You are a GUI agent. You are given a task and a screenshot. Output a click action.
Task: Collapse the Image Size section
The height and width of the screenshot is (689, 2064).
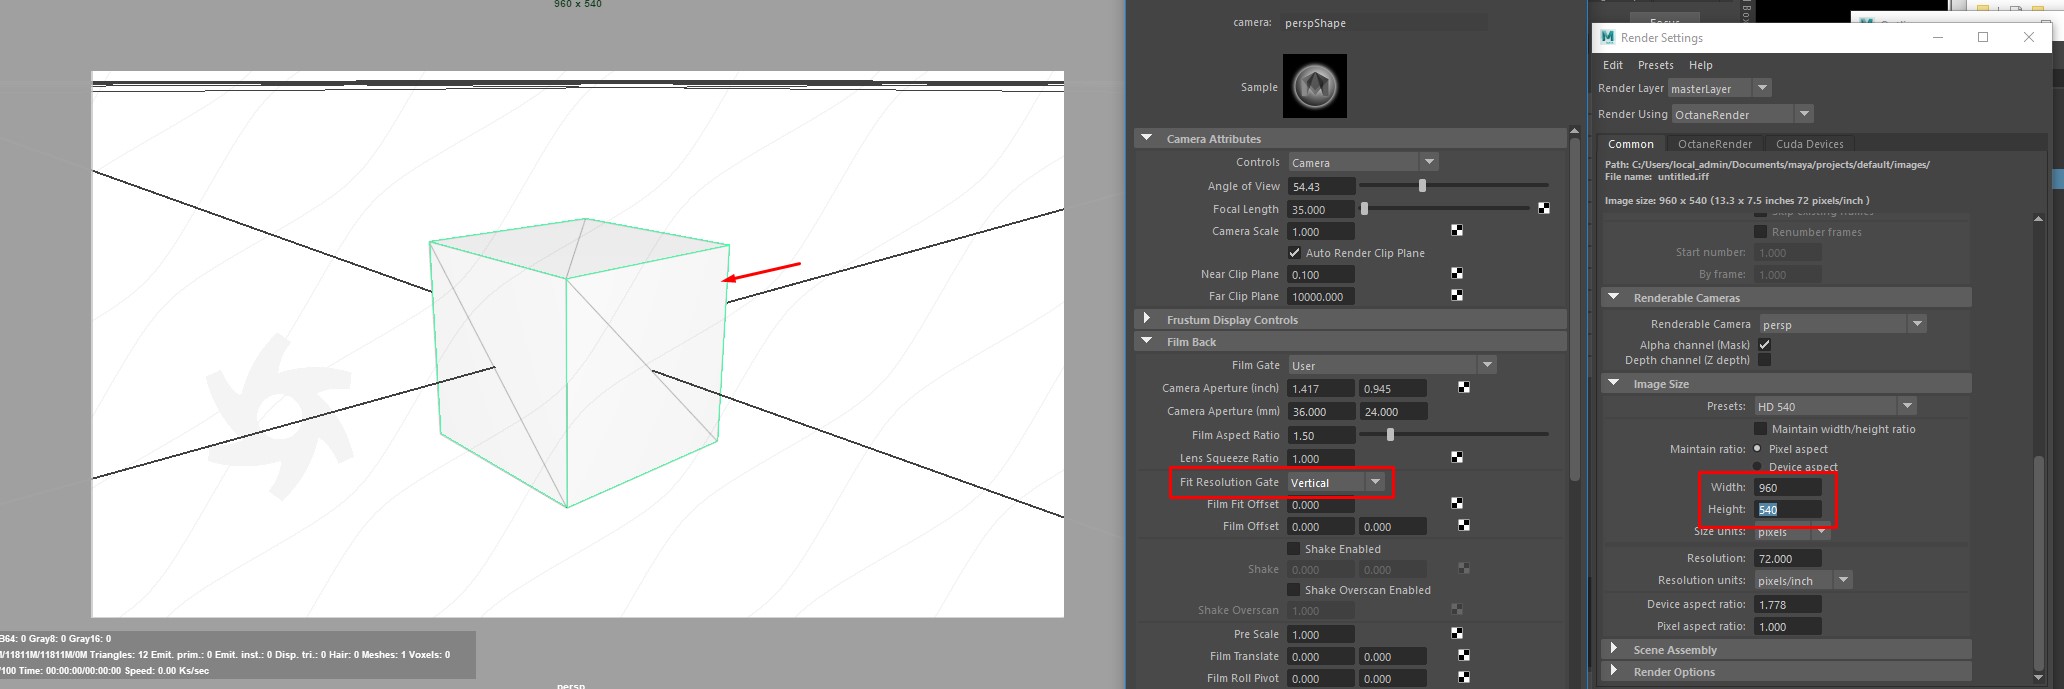coord(1613,383)
